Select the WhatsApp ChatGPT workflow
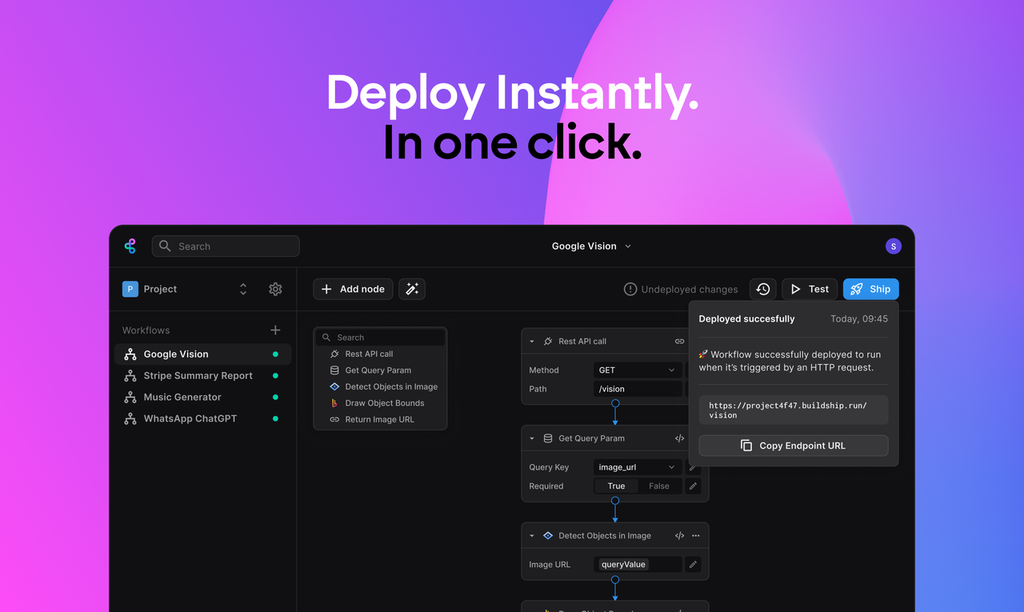The width and height of the screenshot is (1024, 612). 203,419
